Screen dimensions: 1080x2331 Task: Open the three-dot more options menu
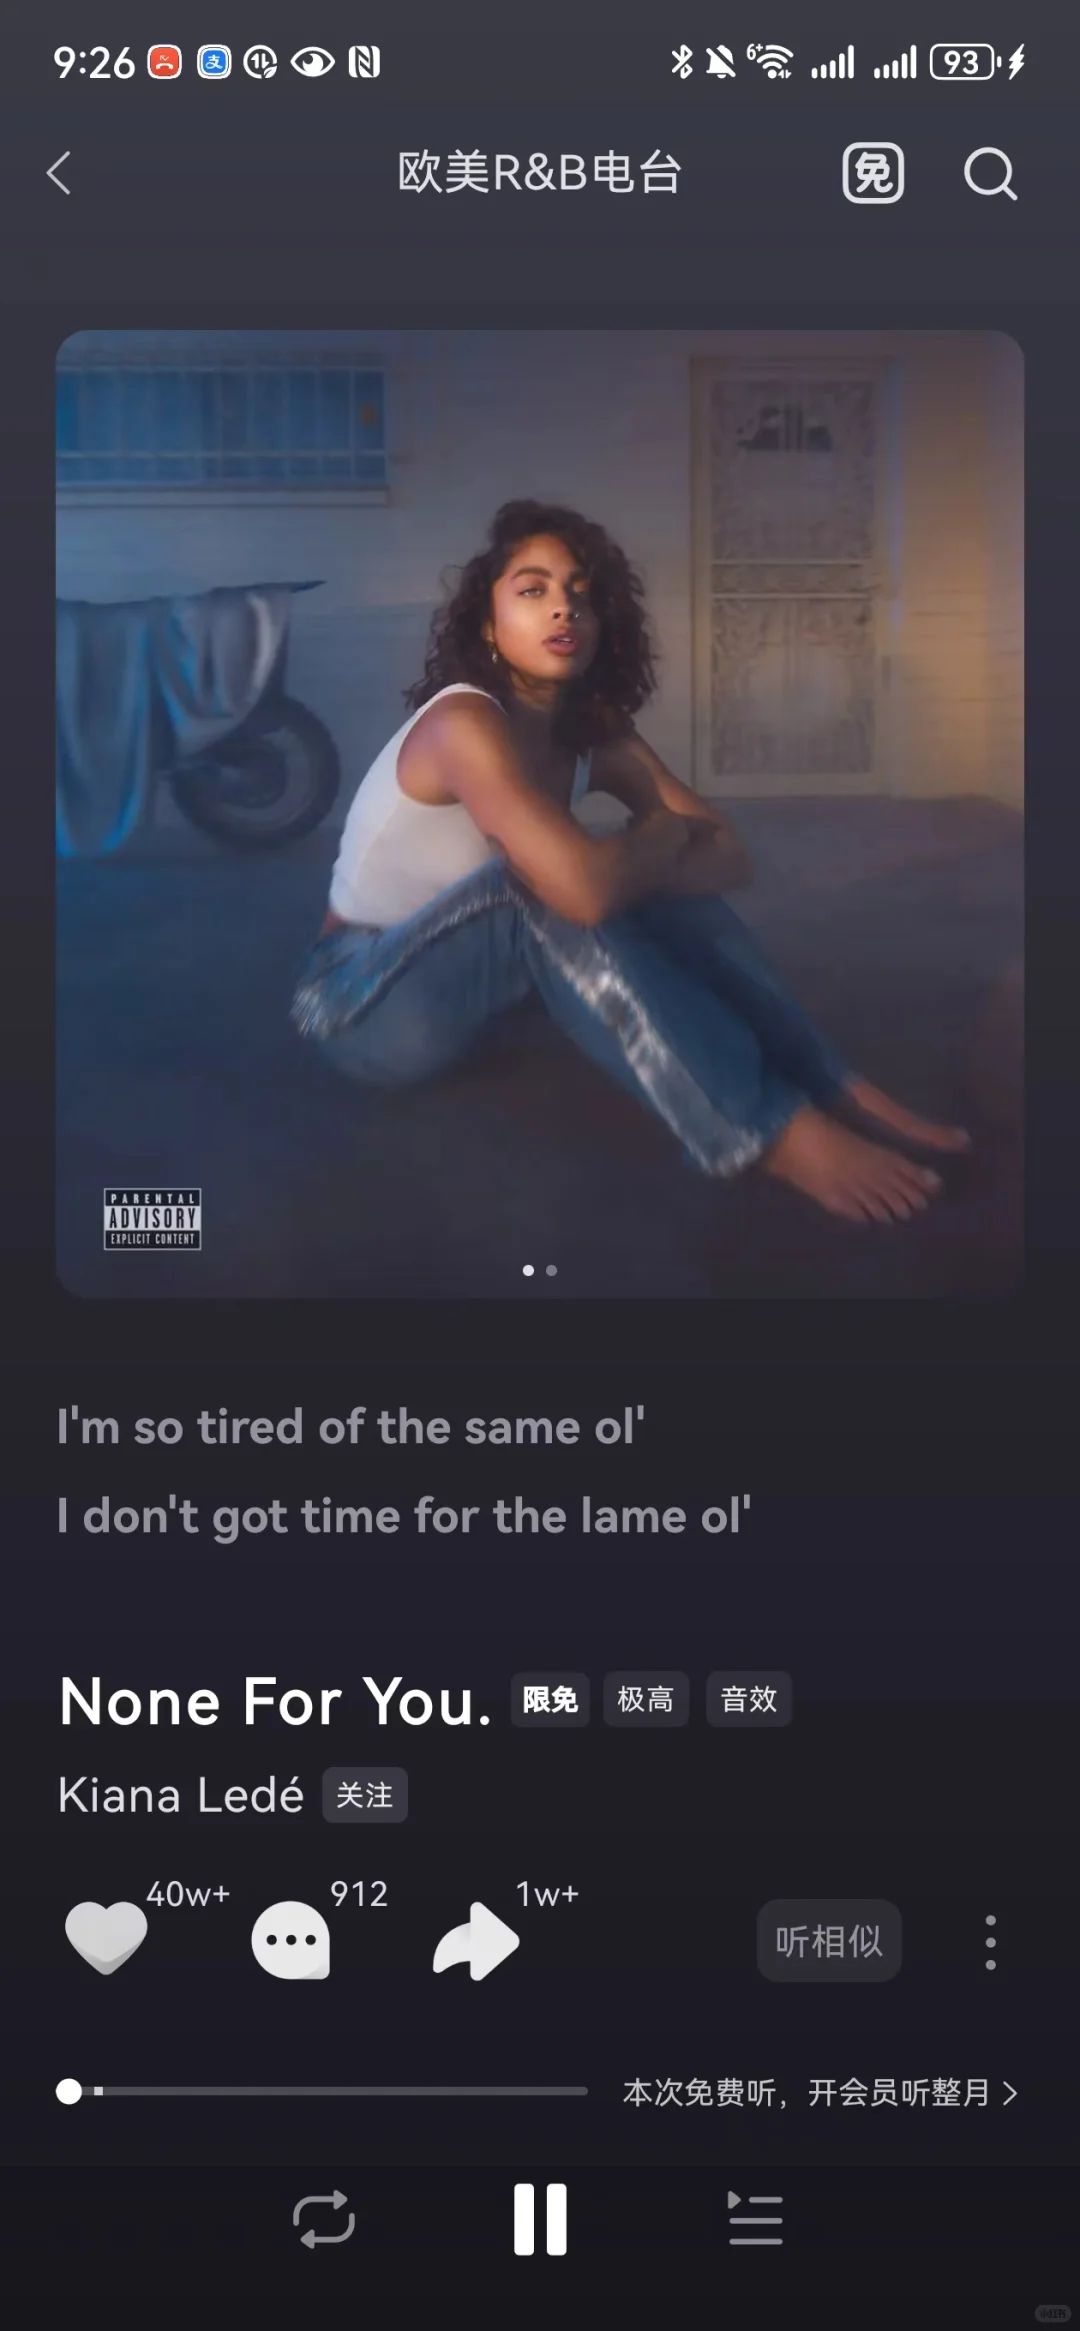tap(990, 1942)
